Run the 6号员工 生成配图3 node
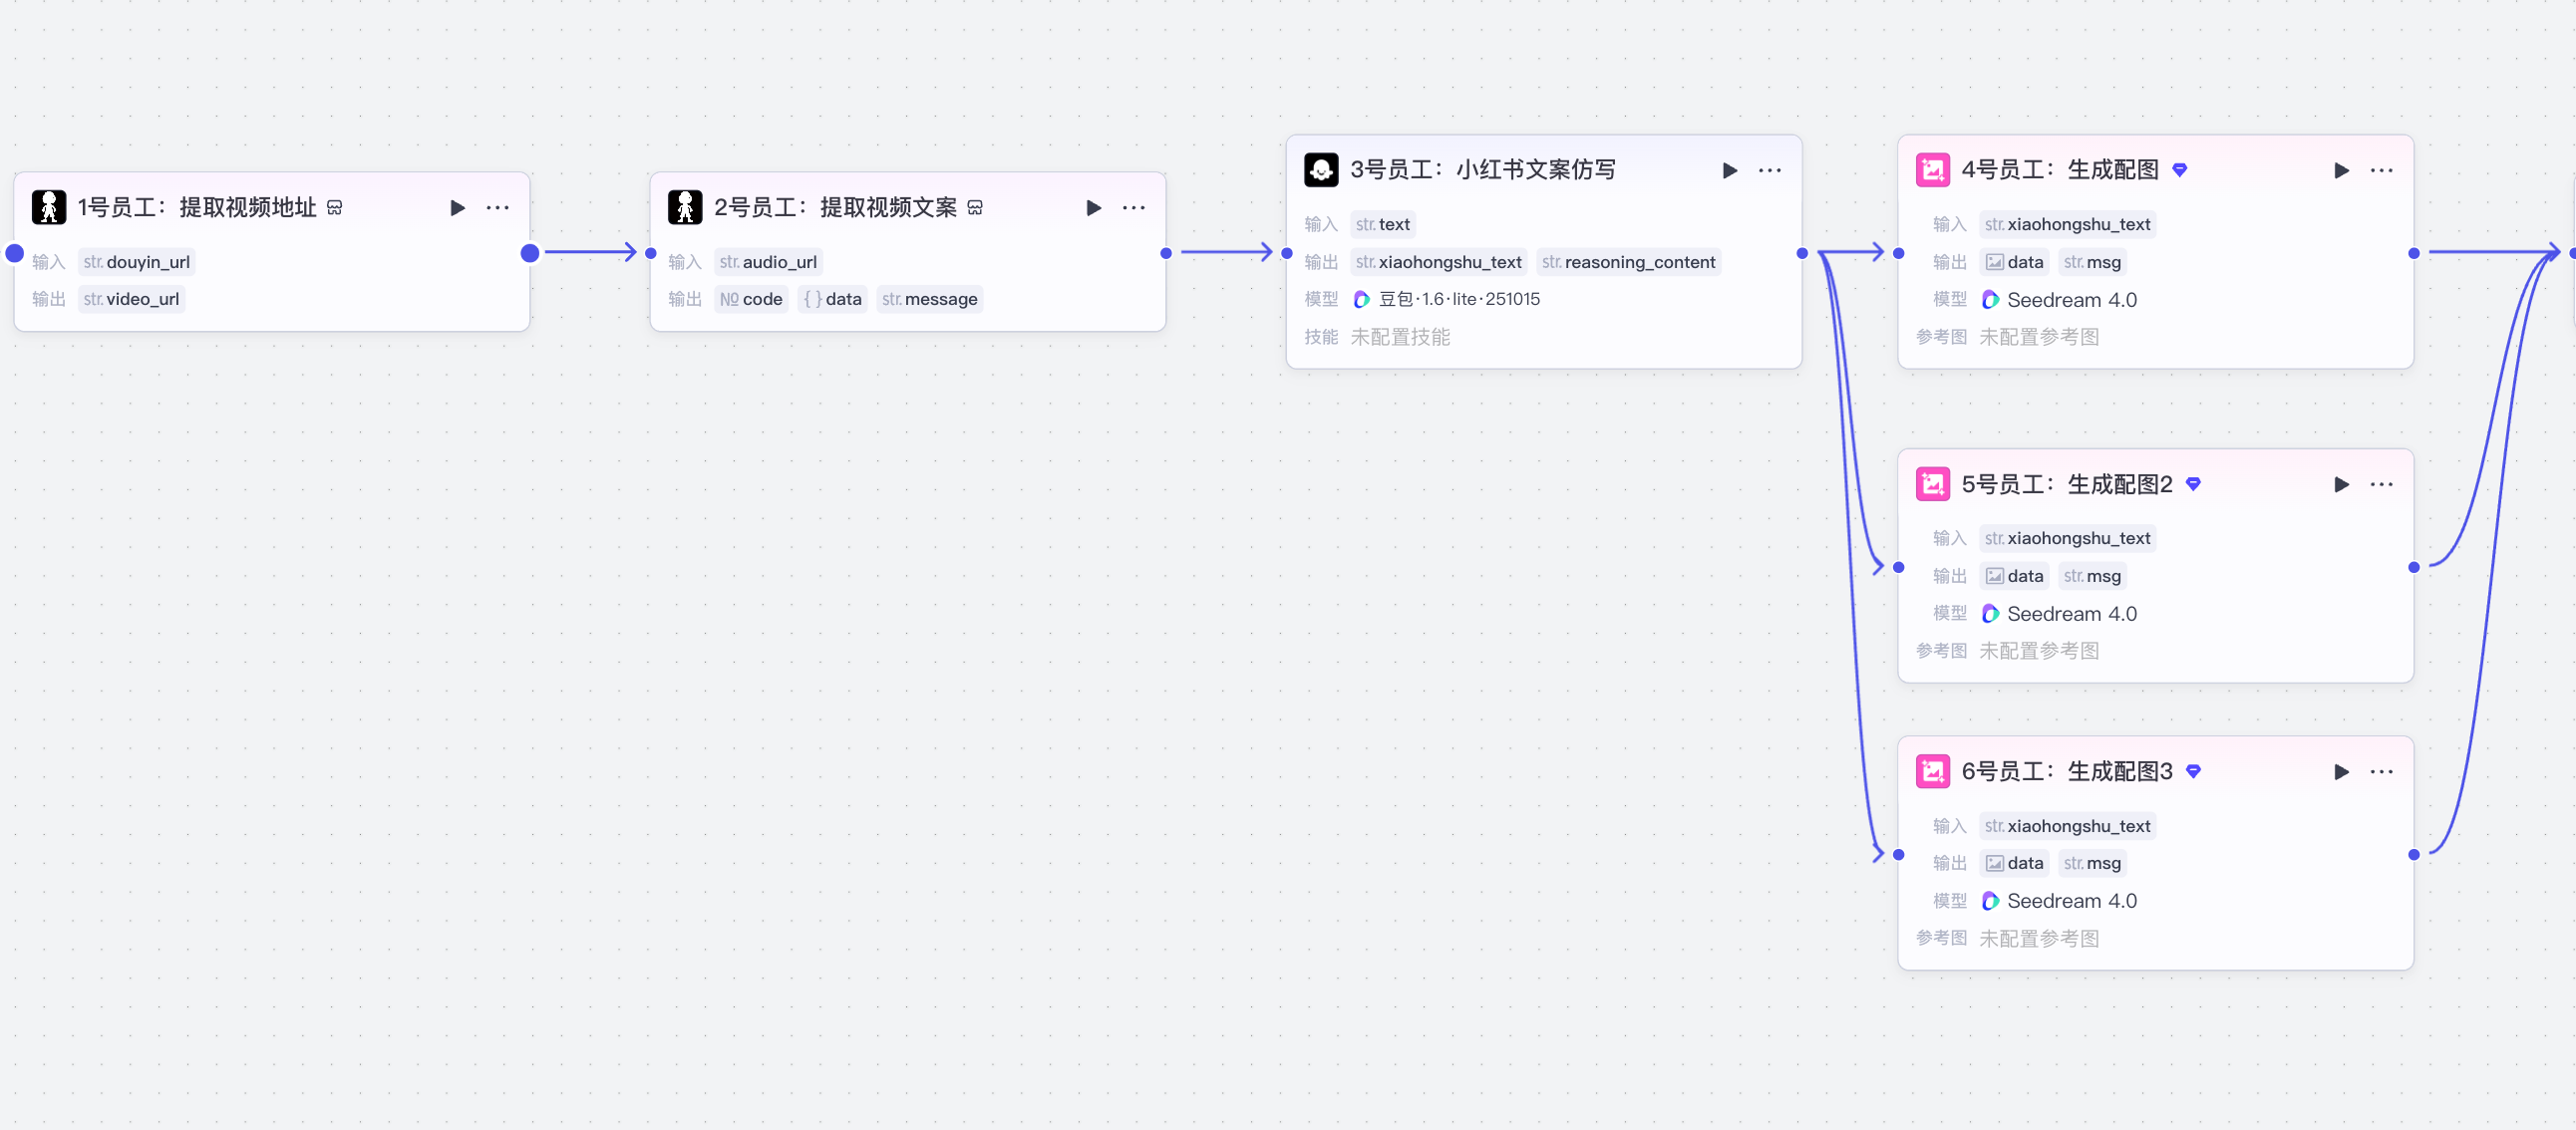The width and height of the screenshot is (2576, 1130). tap(2341, 772)
